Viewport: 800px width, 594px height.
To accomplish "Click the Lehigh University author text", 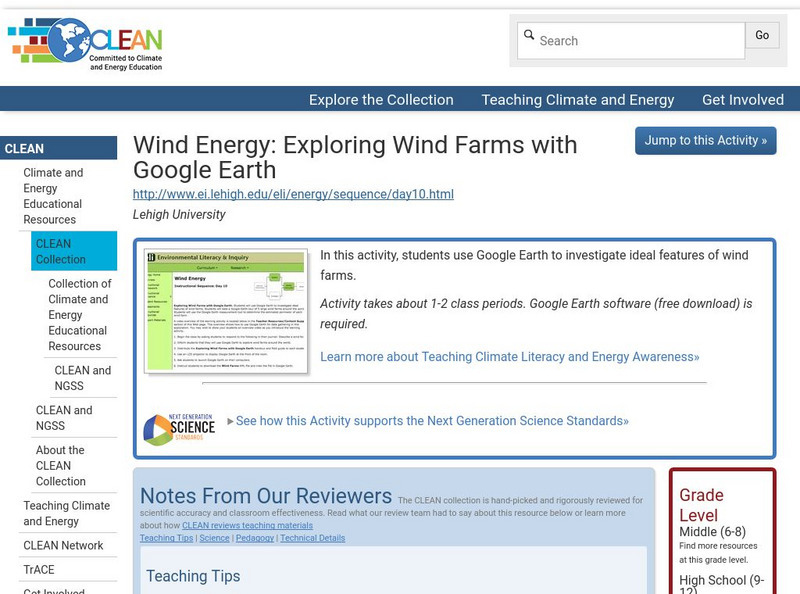I will 179,214.
